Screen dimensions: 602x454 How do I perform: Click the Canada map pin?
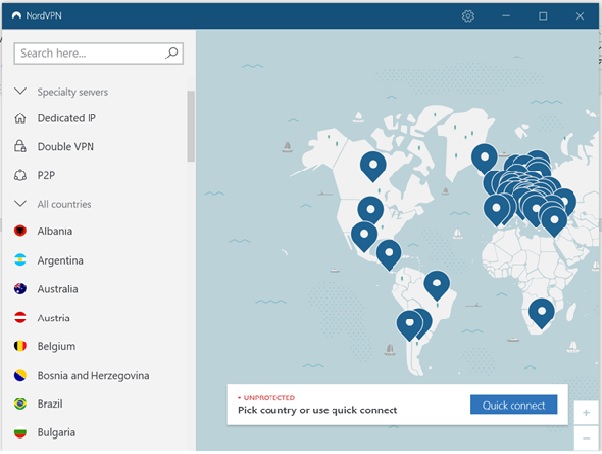[x=373, y=166]
